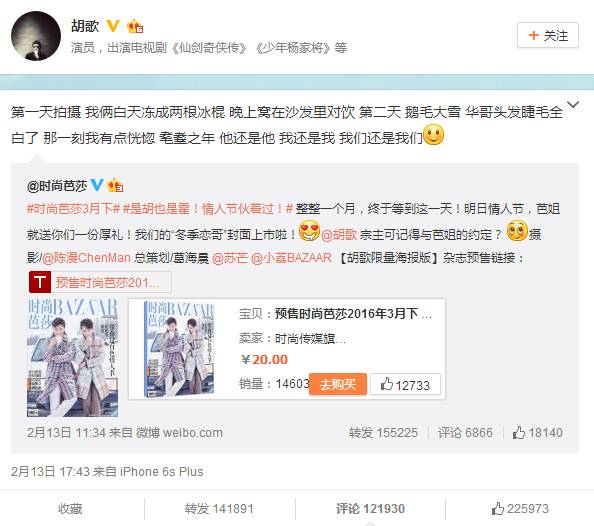Open 胡歌's profile avatar picture
This screenshot has width=594, height=526.
point(36,36)
